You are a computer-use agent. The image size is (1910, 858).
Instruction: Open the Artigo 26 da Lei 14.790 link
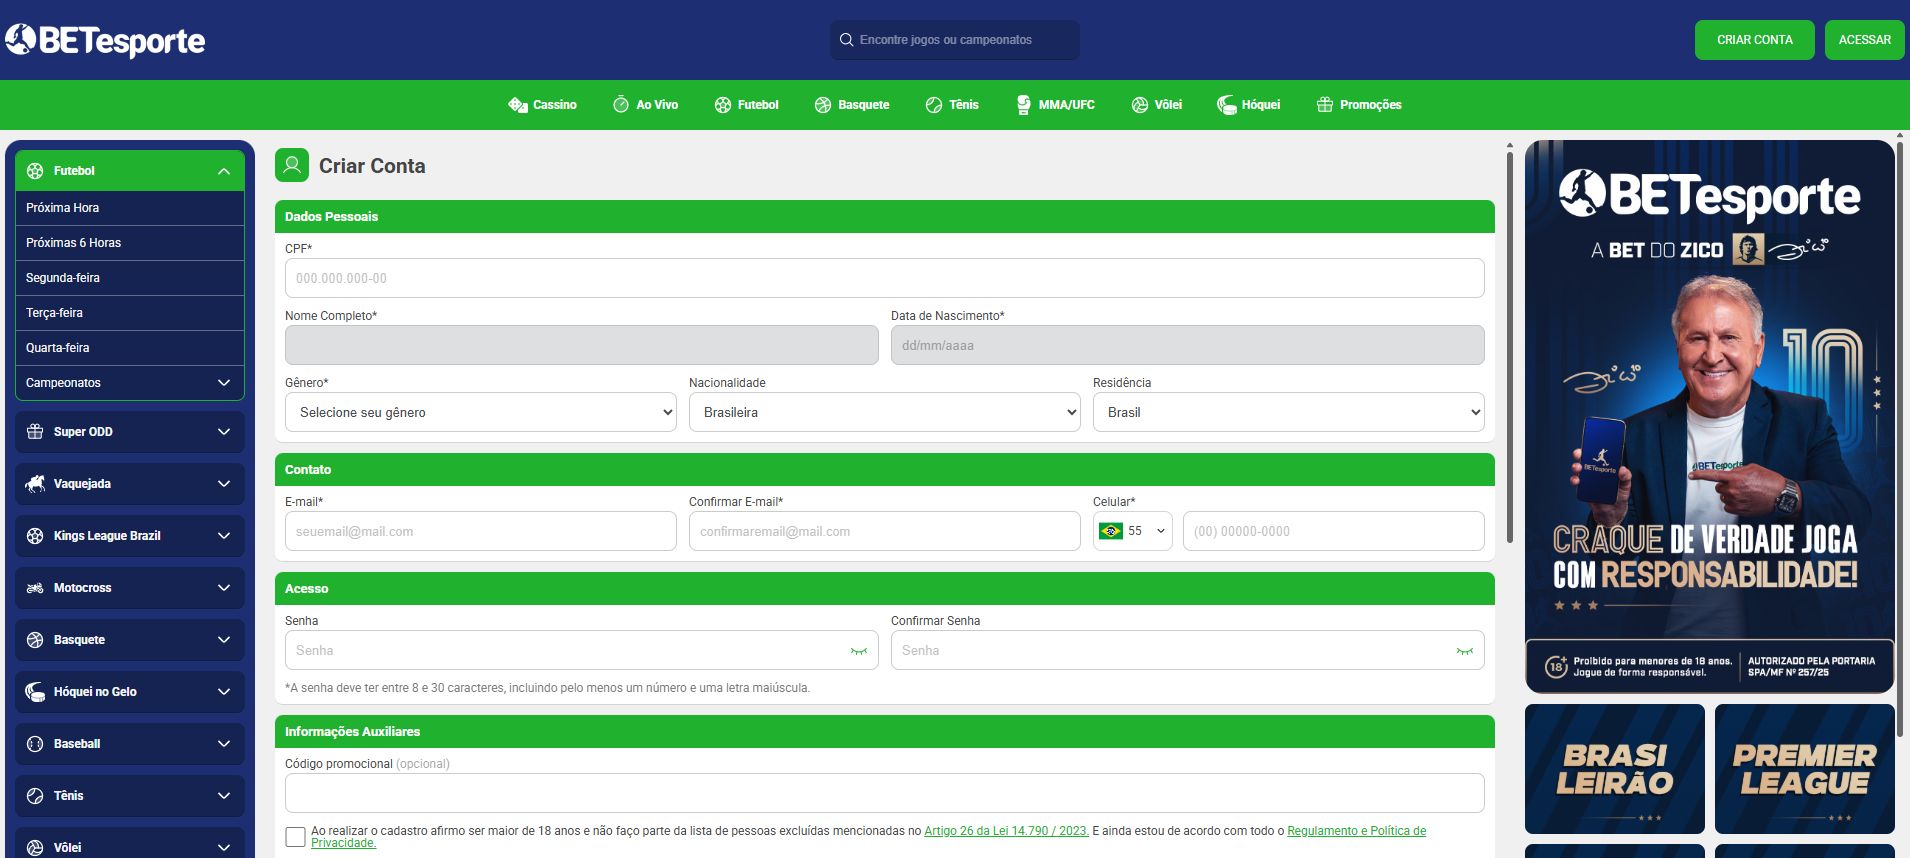coord(1006,831)
